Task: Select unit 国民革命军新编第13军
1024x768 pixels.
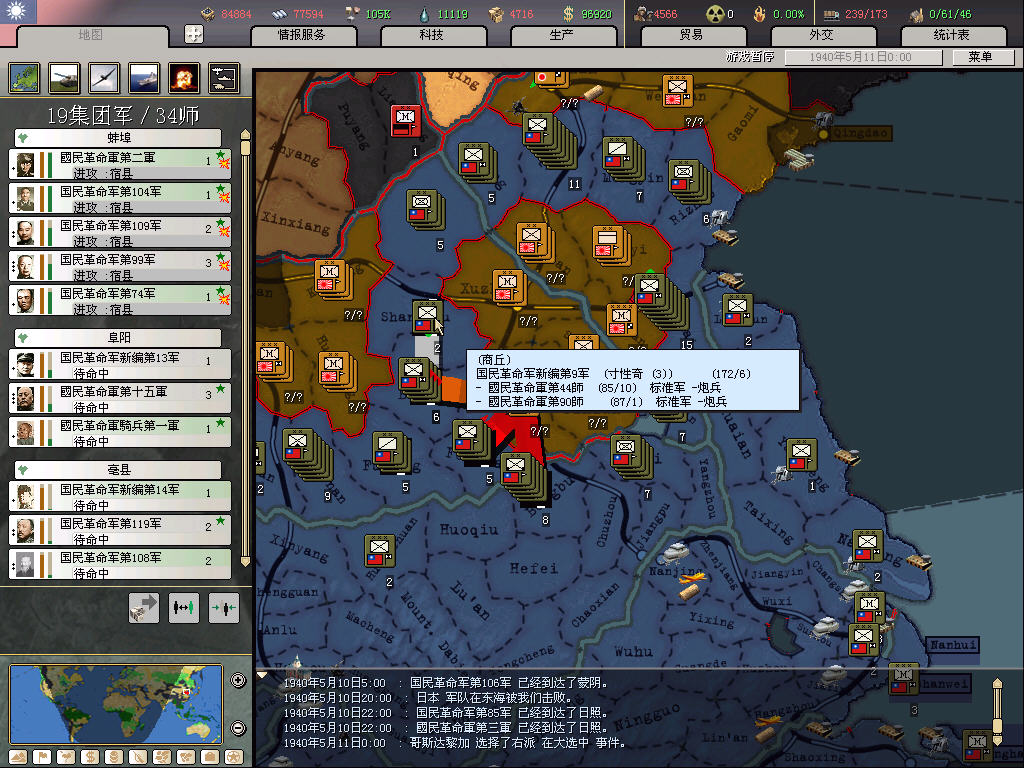Action: (x=120, y=364)
